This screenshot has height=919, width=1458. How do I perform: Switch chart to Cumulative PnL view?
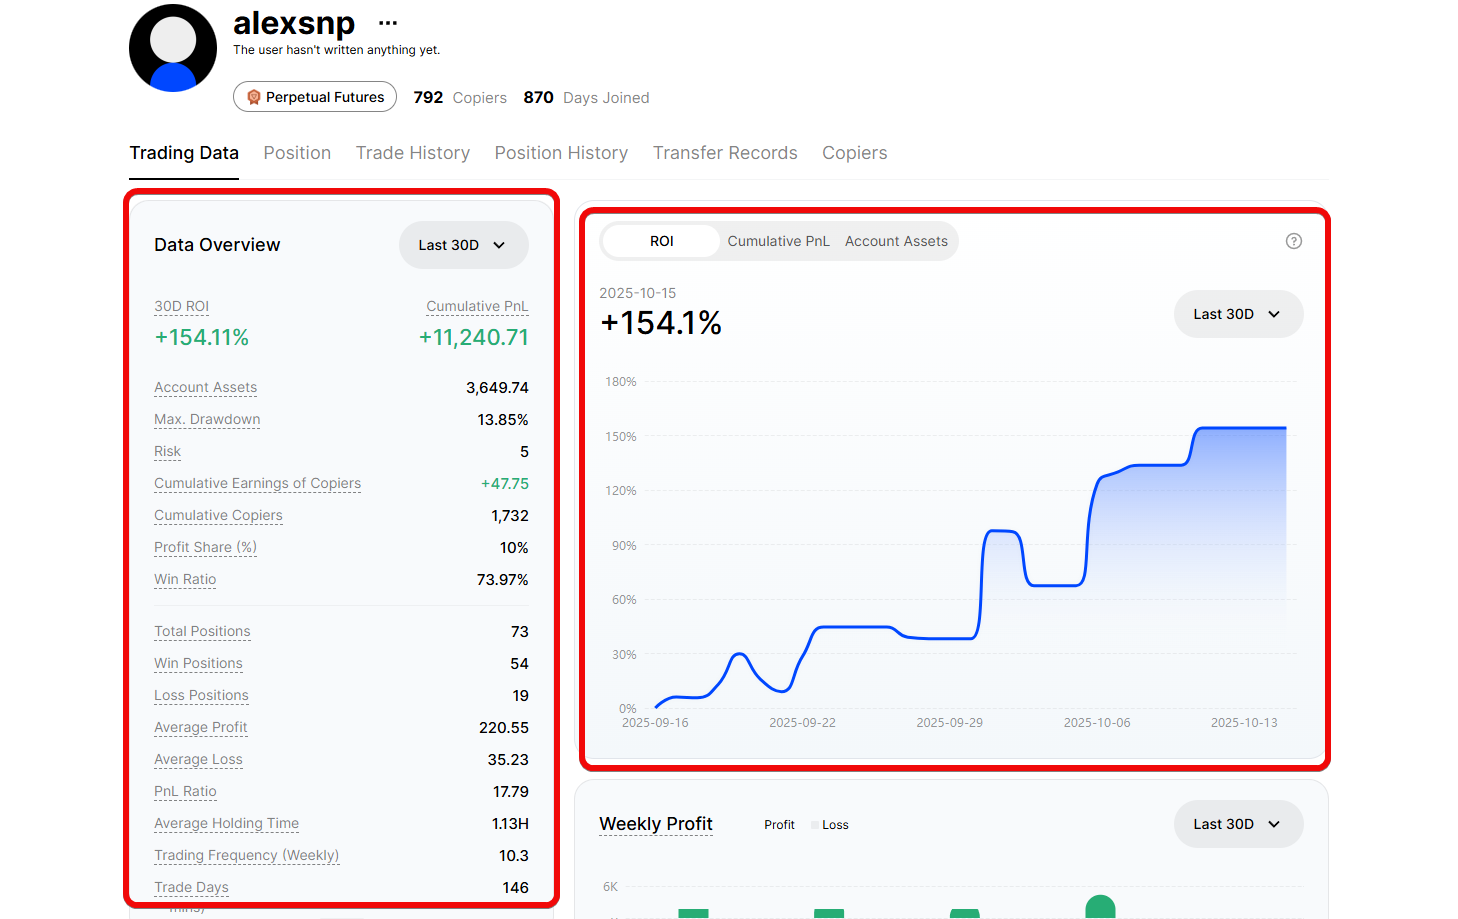point(778,241)
